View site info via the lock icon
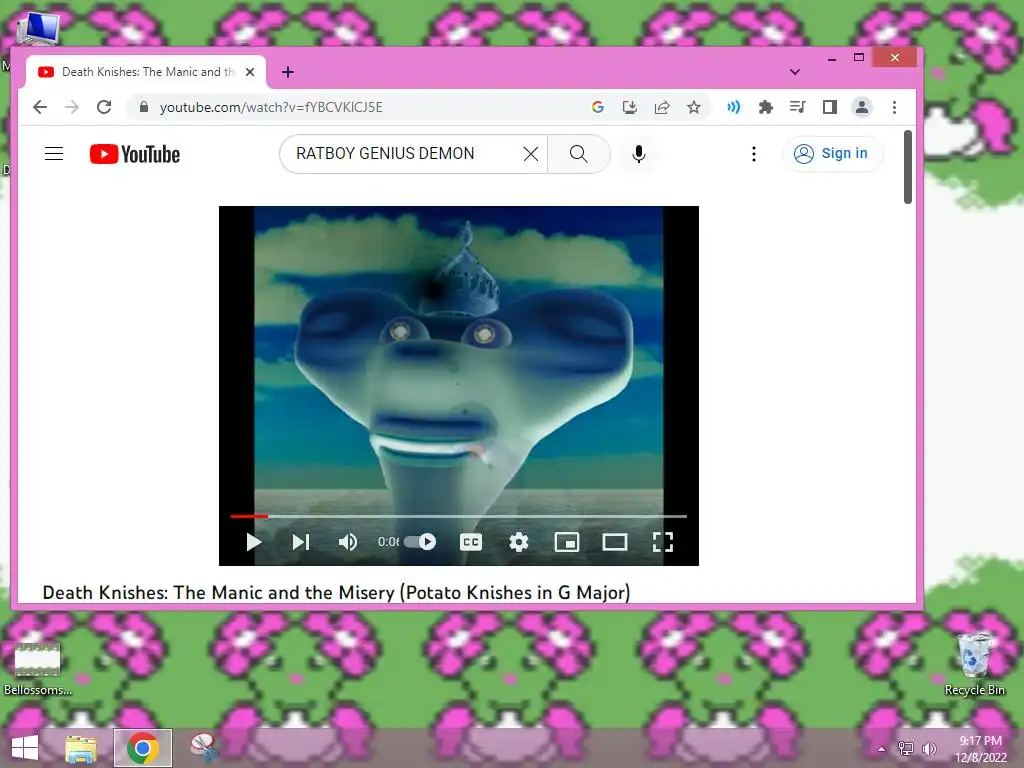1024x768 pixels. click(x=144, y=107)
